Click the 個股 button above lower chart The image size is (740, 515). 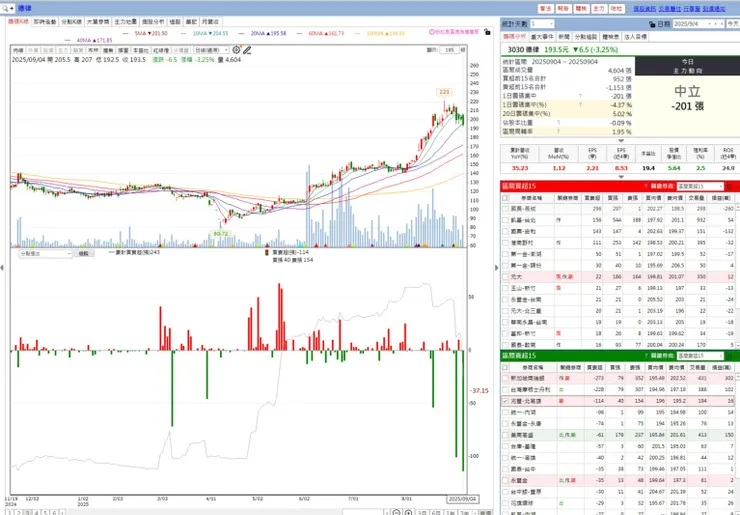click(84, 254)
